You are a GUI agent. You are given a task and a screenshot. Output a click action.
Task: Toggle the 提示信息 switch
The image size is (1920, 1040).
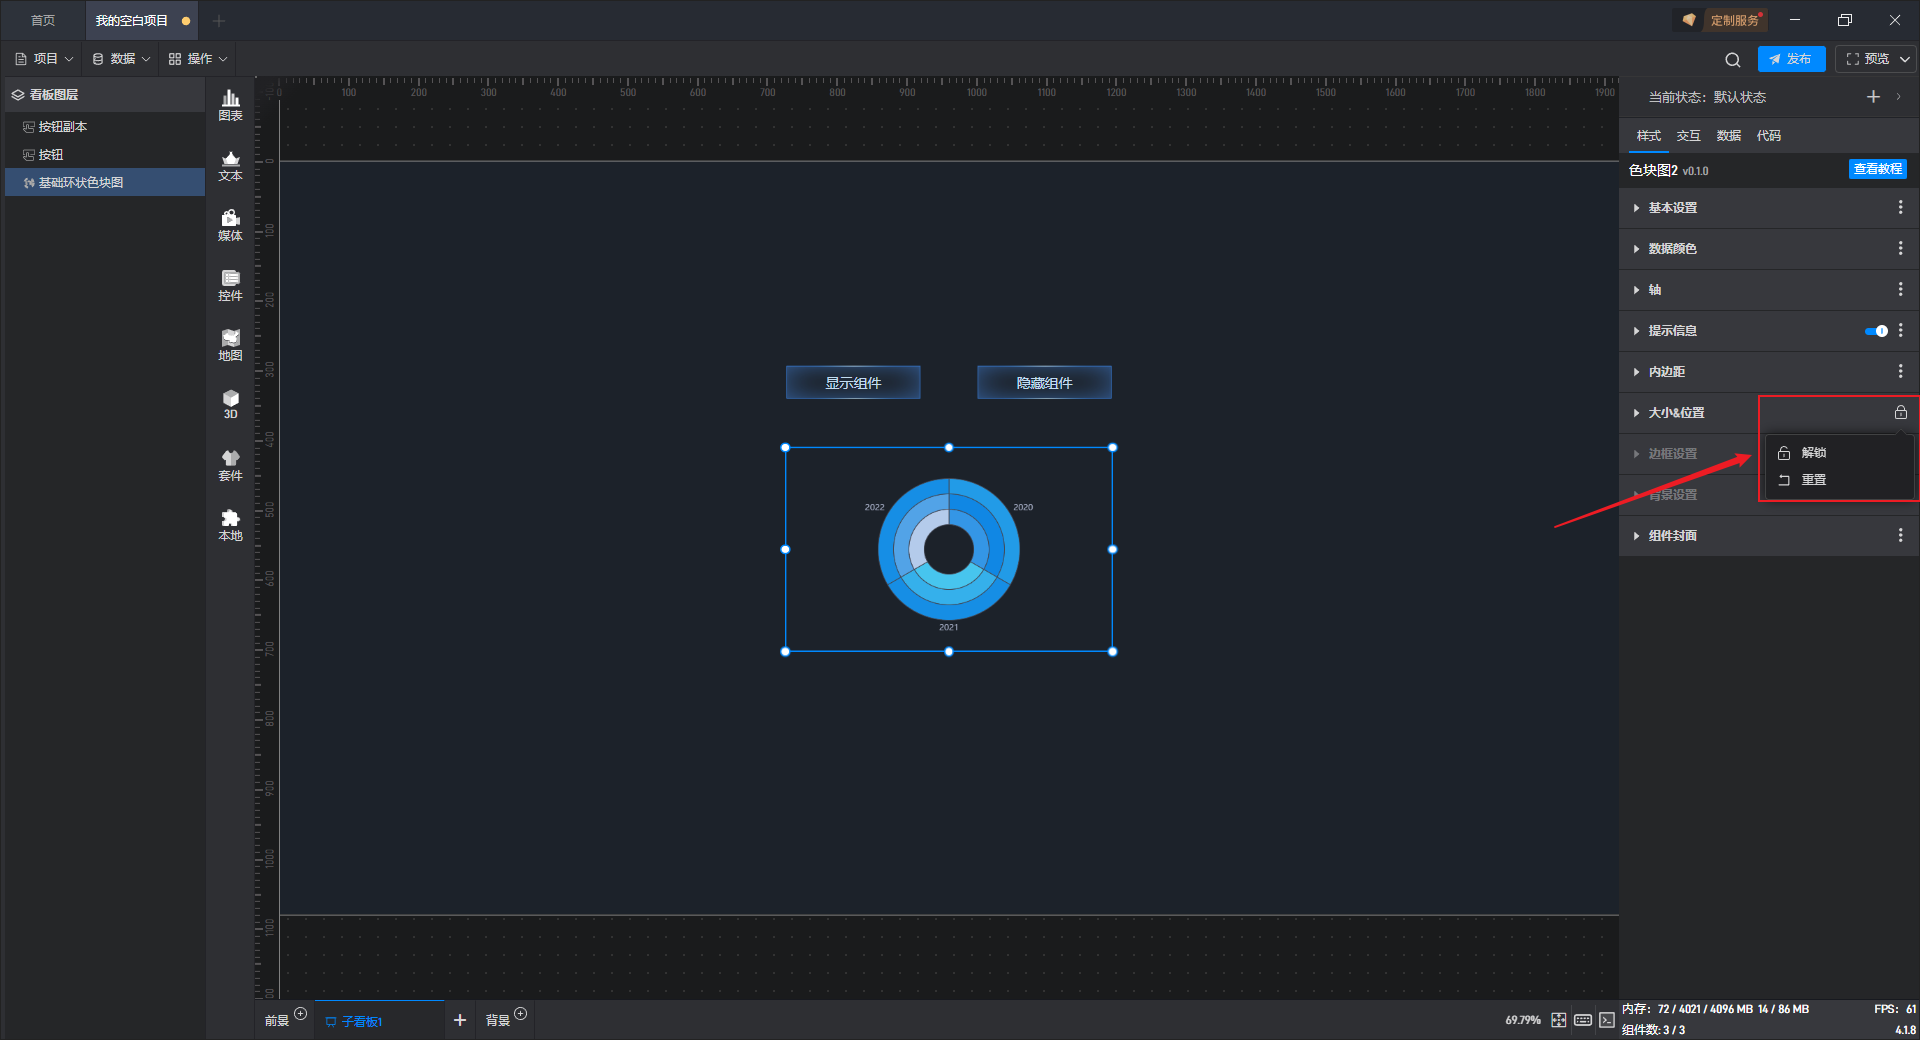point(1876,331)
